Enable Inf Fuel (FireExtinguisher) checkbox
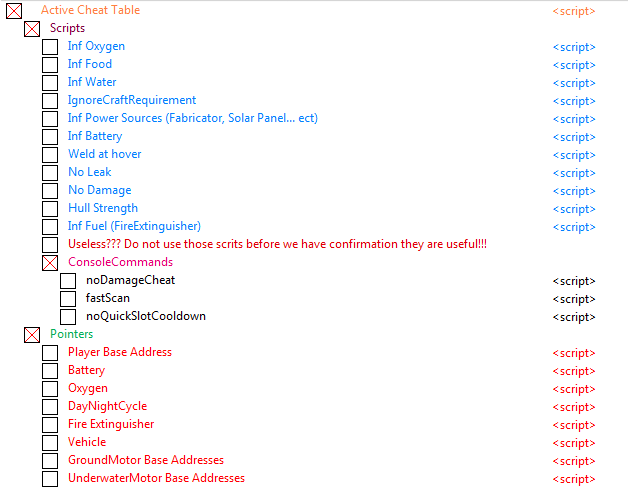This screenshot has height=490, width=628. pos(50,227)
